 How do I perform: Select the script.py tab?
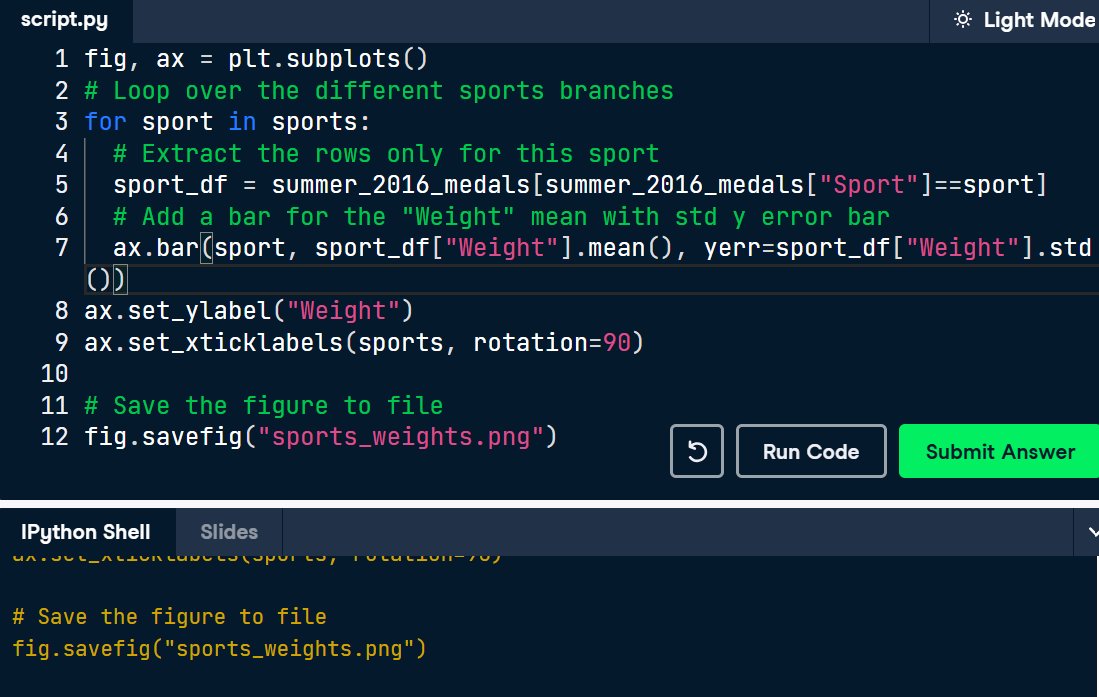[64, 20]
